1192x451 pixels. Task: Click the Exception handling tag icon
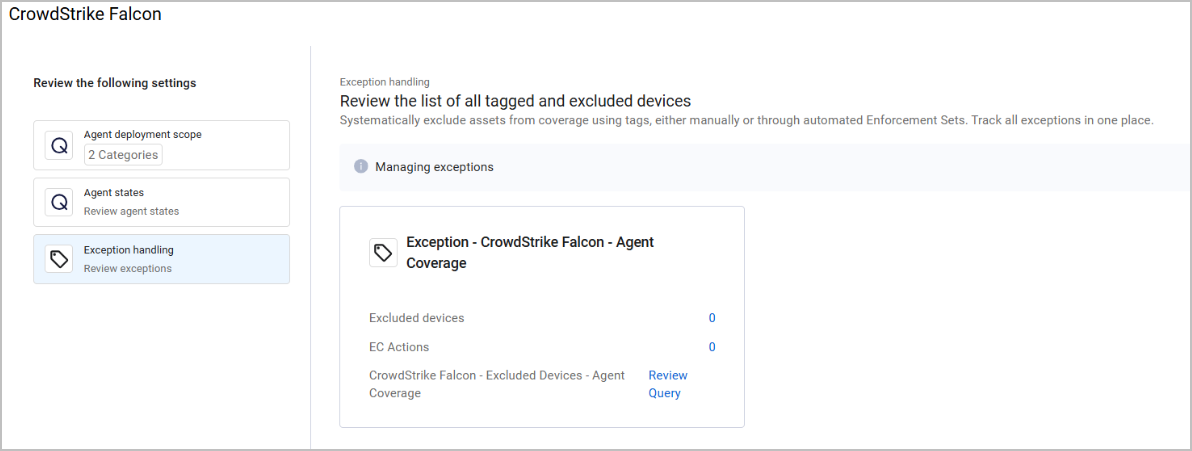(x=59, y=259)
